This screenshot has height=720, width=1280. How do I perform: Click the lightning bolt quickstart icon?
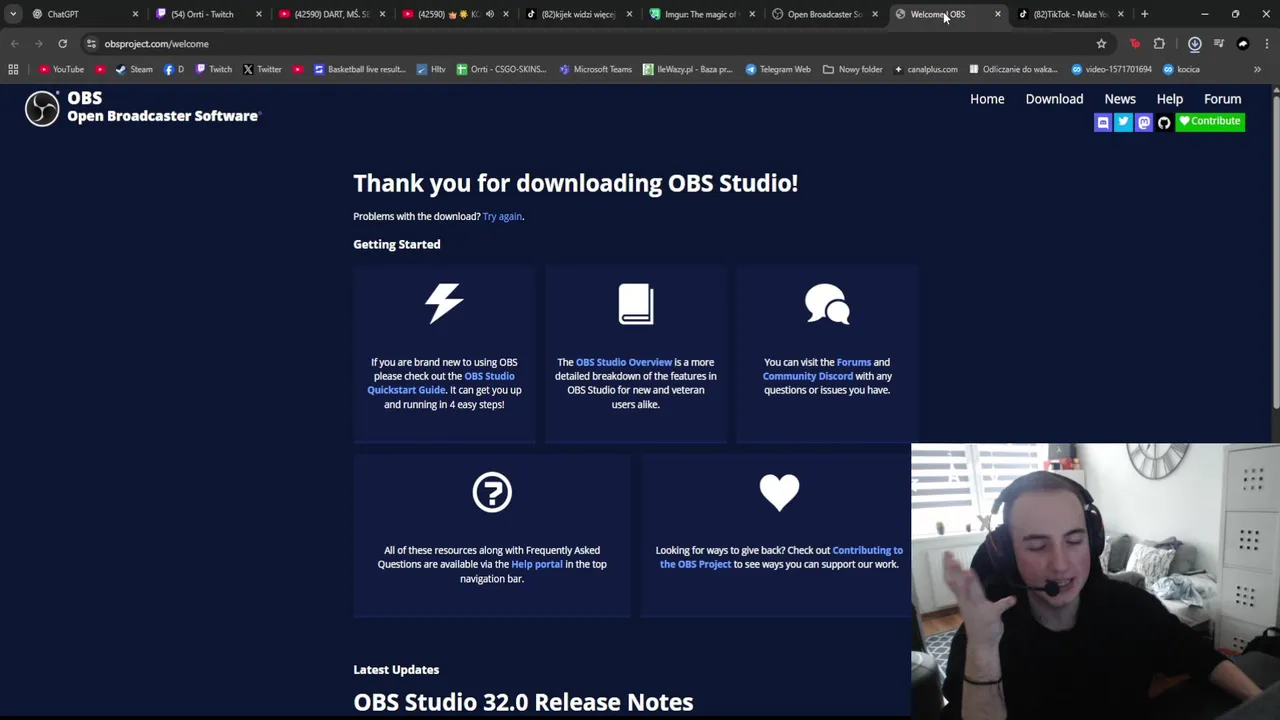444,304
